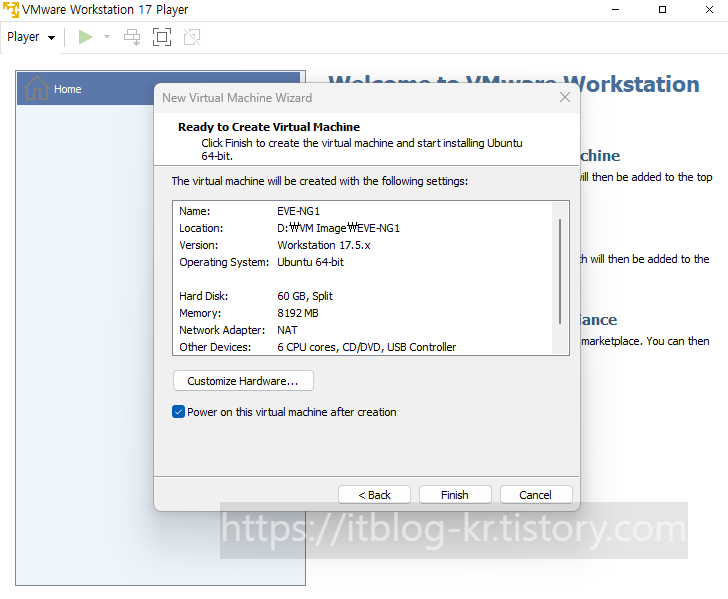Click the VMware Workstation app logo
This screenshot has height=599, width=728.
(x=11, y=9)
